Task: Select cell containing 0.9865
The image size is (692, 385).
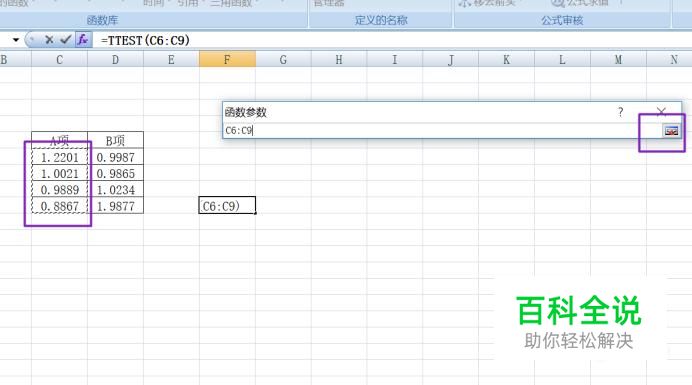Action: [x=116, y=174]
